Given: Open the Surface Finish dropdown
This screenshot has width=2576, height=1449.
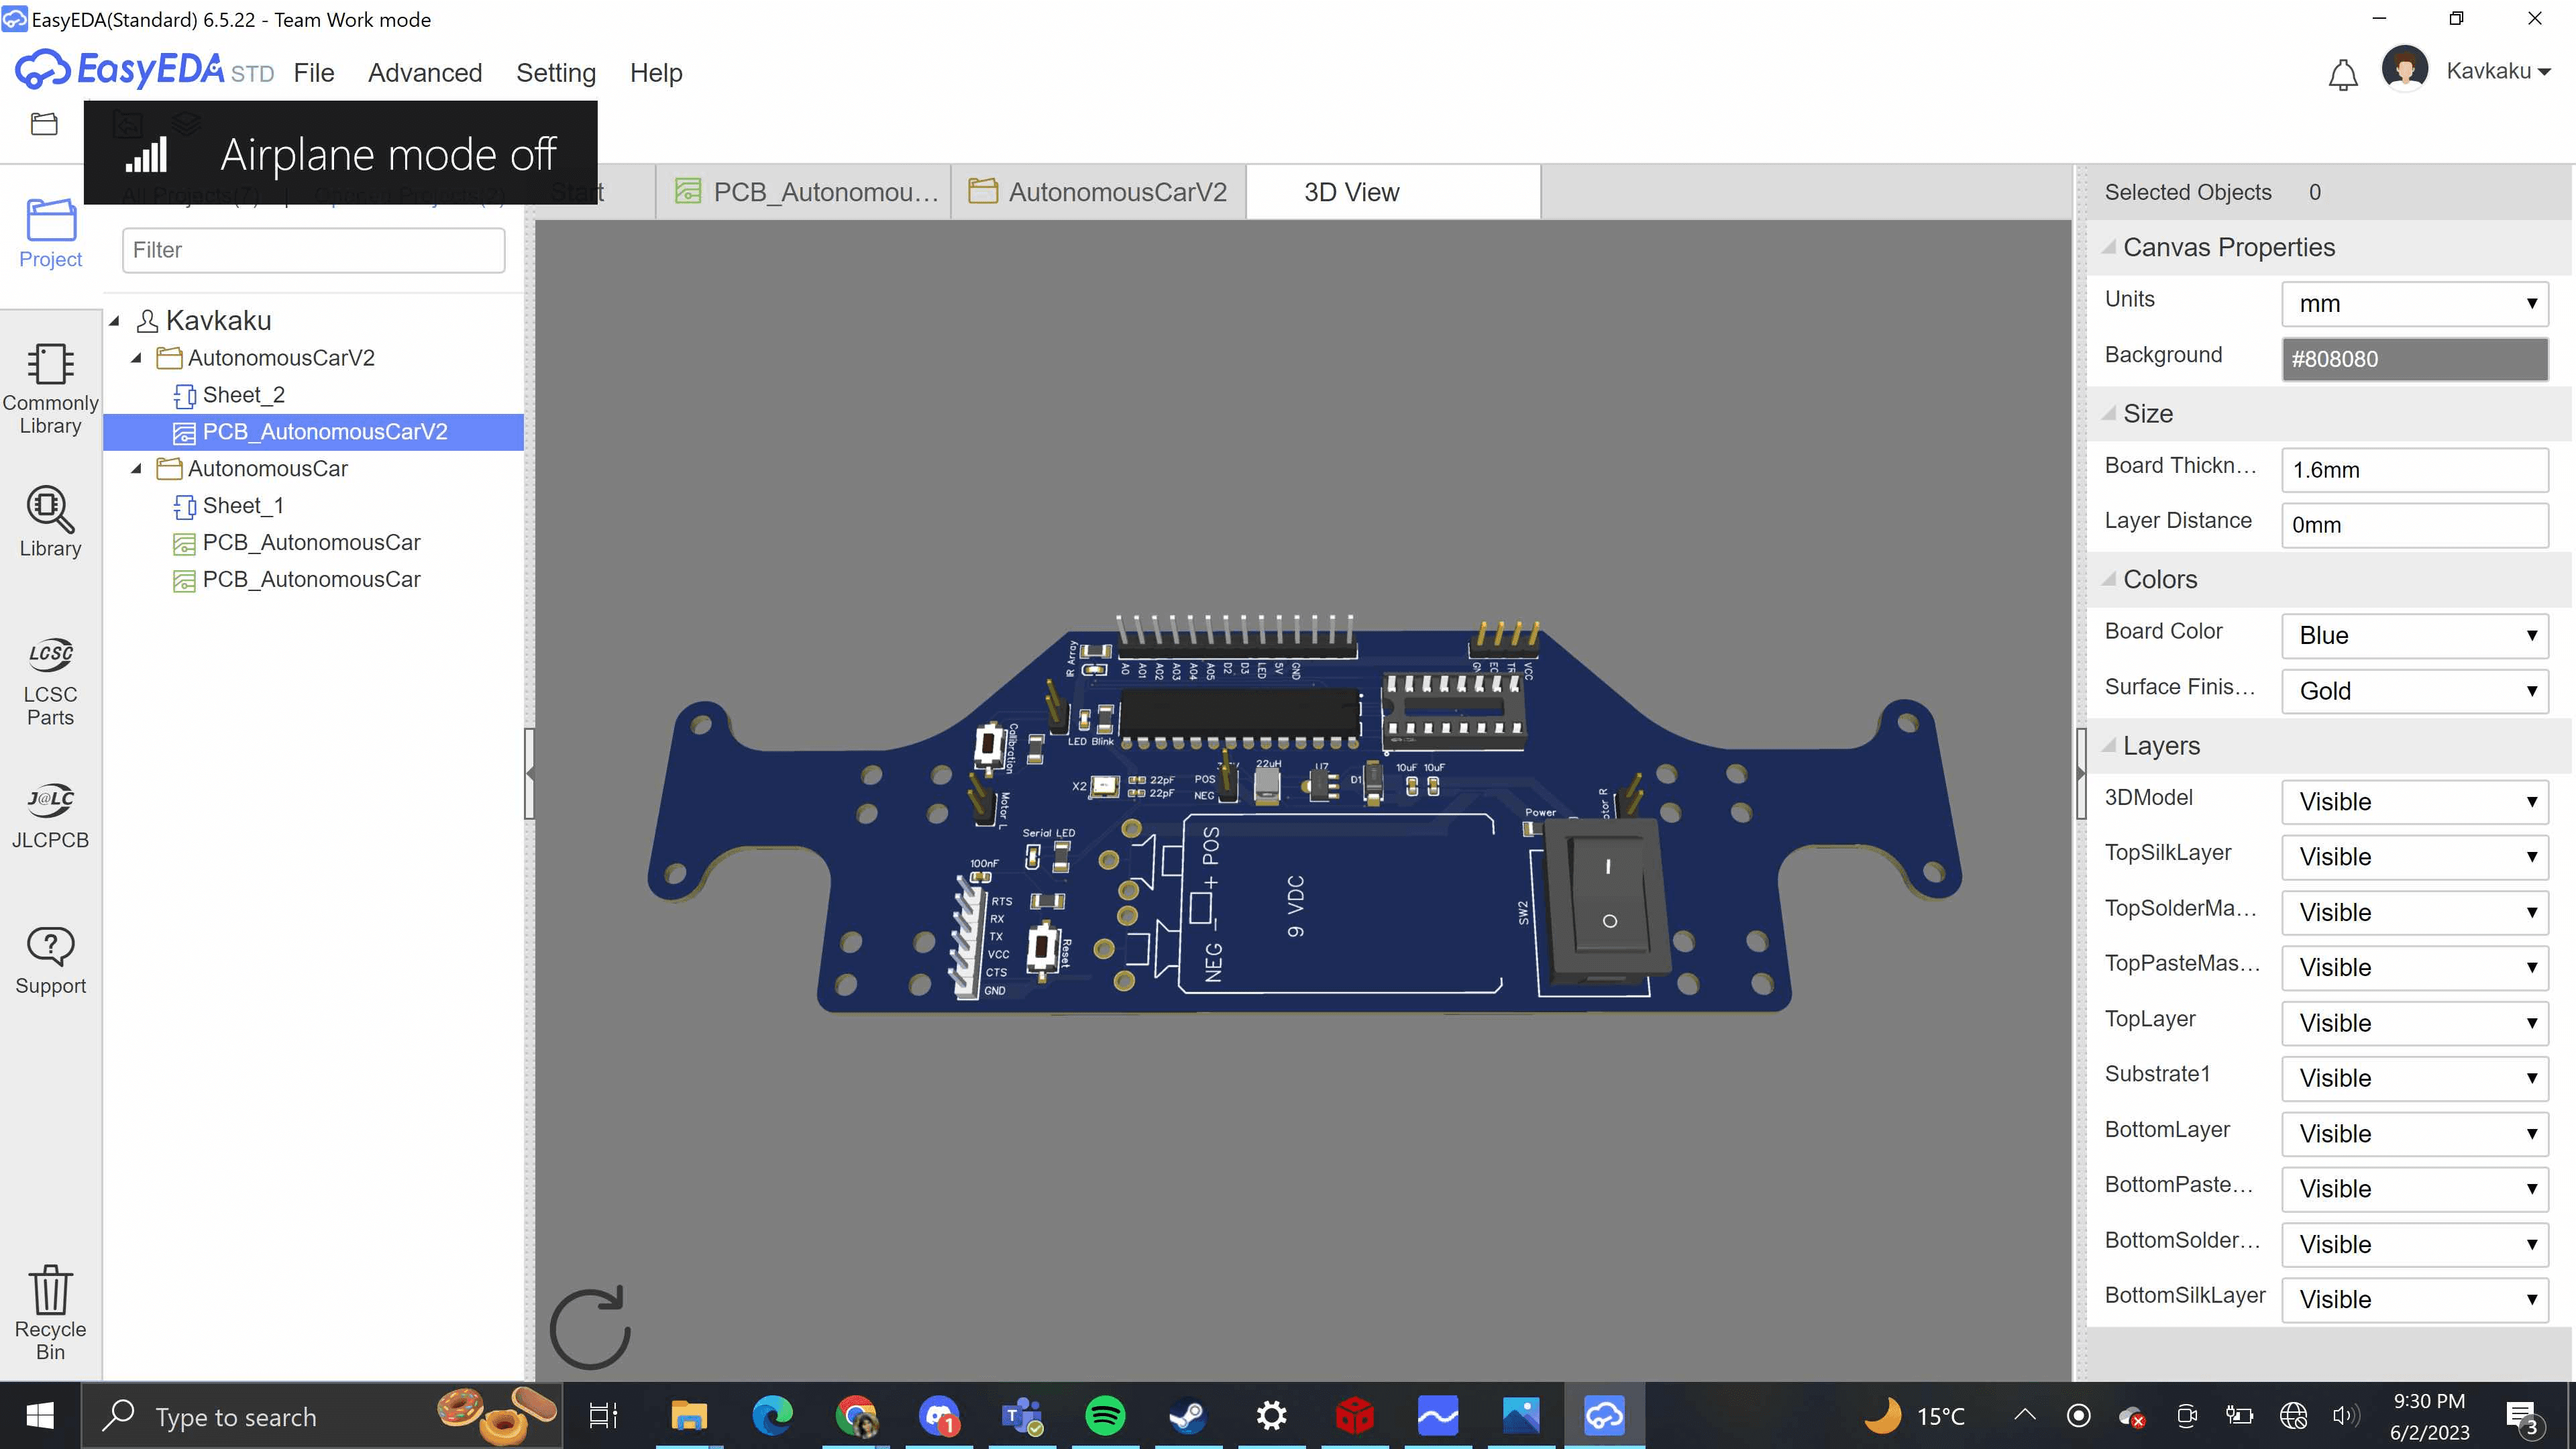Looking at the screenshot, I should pyautogui.click(x=2414, y=691).
